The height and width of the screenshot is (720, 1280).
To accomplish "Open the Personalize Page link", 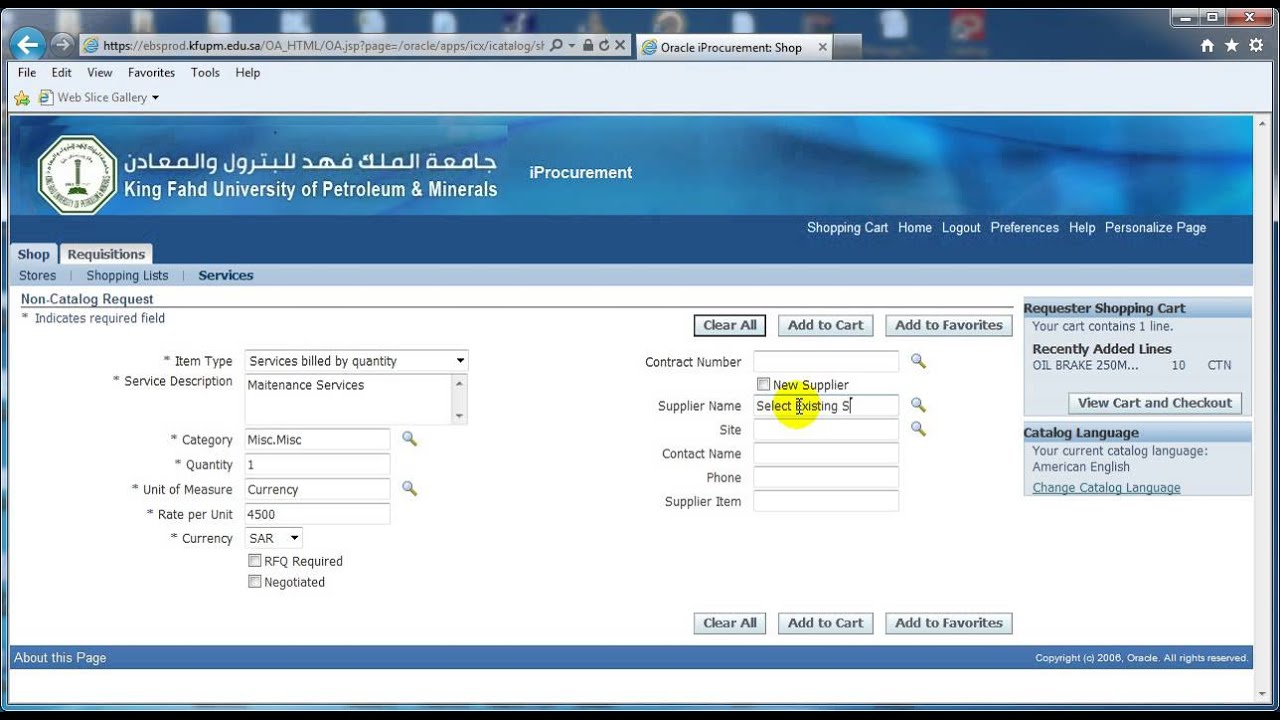I will (x=1155, y=227).
